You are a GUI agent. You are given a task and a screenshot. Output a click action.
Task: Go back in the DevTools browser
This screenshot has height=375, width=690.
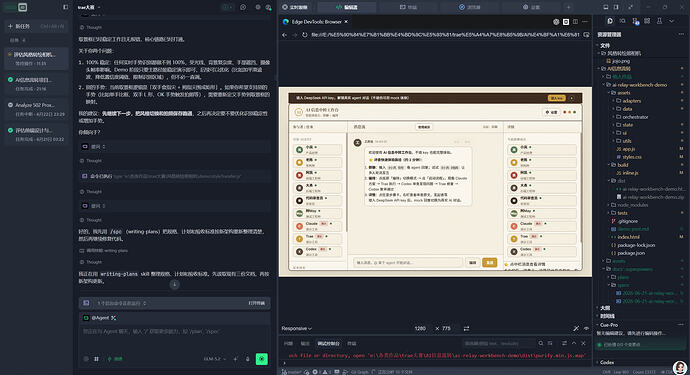click(284, 35)
